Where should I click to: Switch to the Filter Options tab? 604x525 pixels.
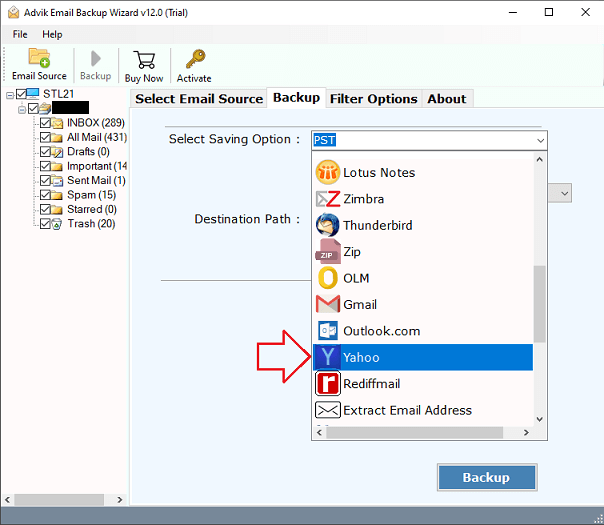pyautogui.click(x=373, y=99)
